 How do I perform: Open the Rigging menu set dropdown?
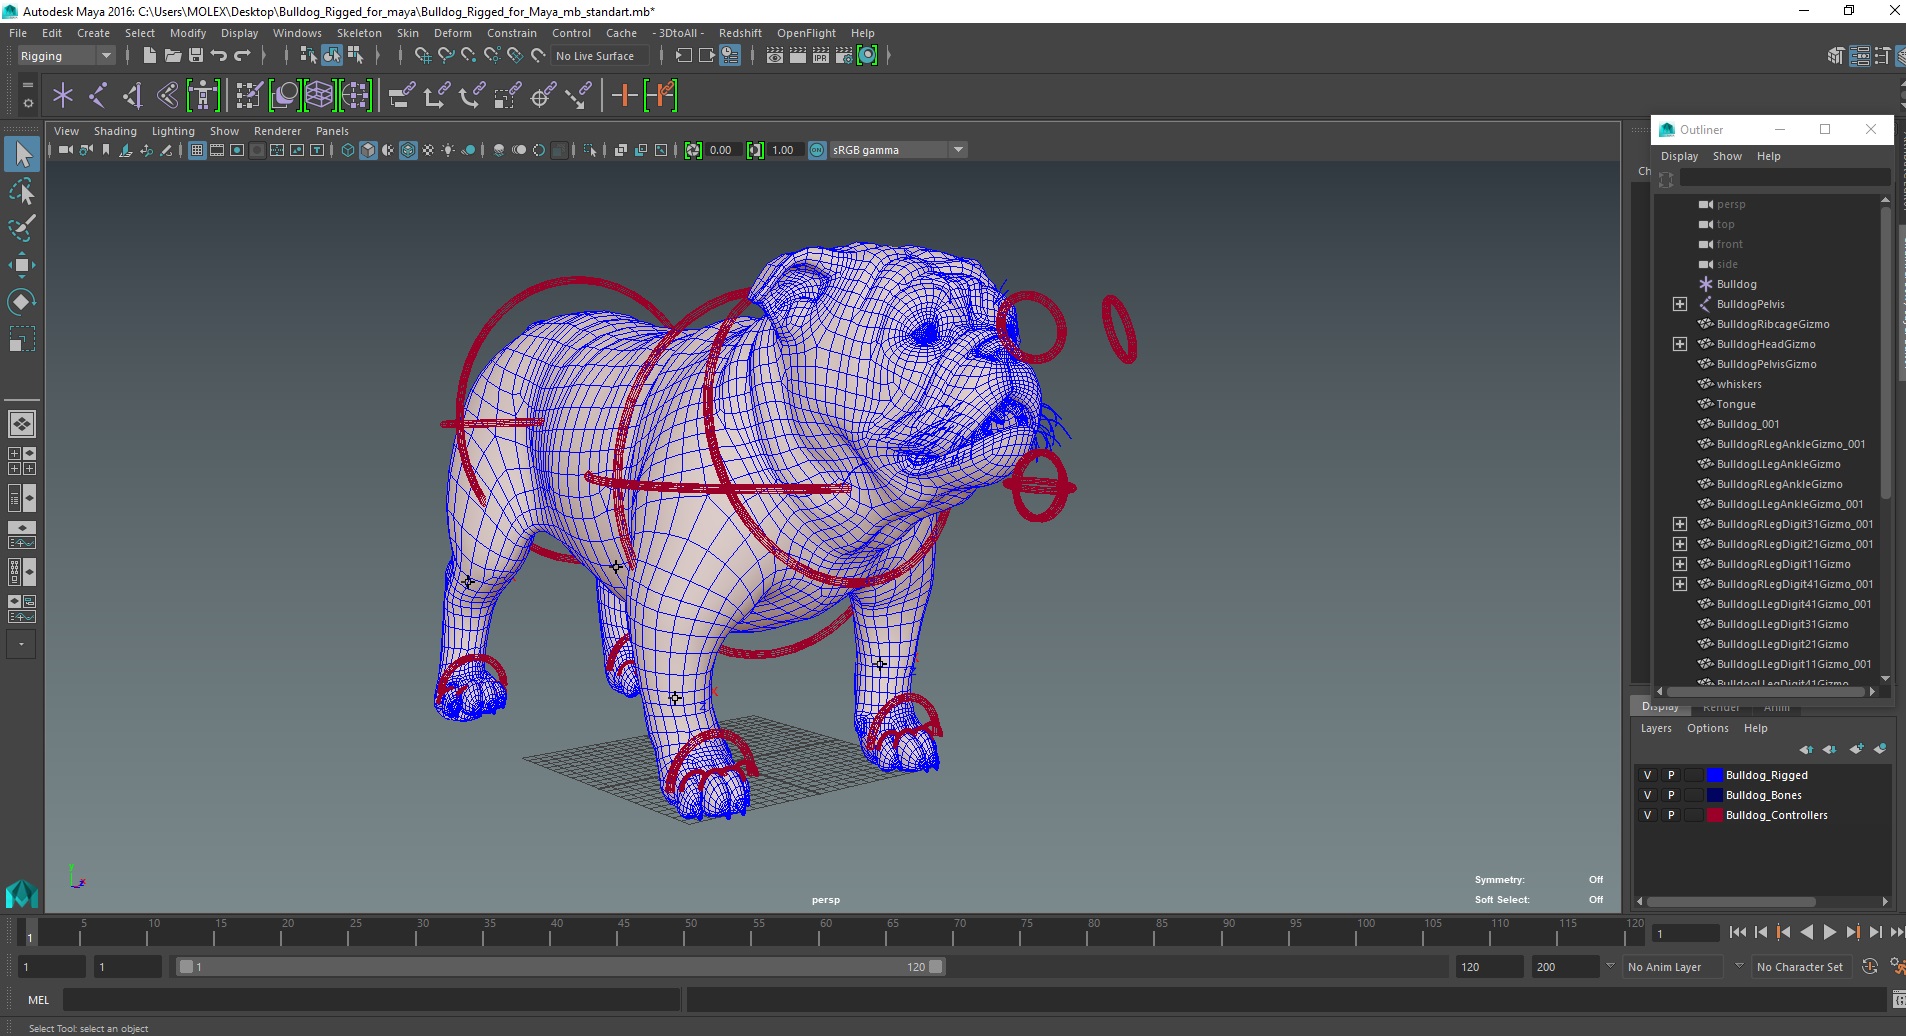tap(66, 56)
